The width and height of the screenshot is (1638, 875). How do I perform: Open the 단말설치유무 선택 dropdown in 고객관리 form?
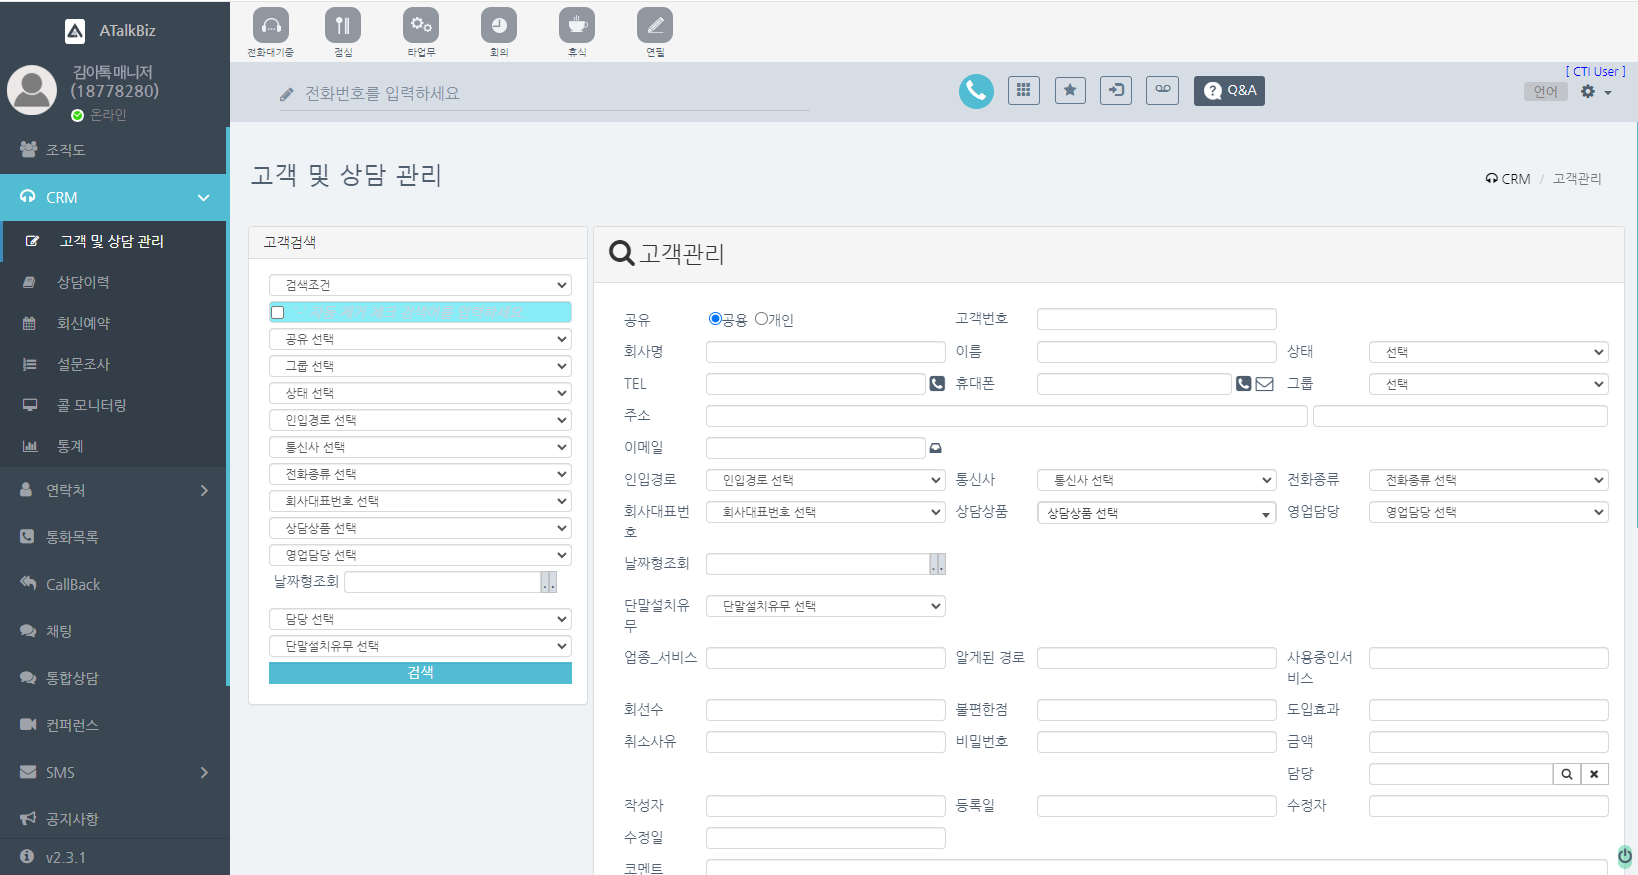pyautogui.click(x=826, y=606)
